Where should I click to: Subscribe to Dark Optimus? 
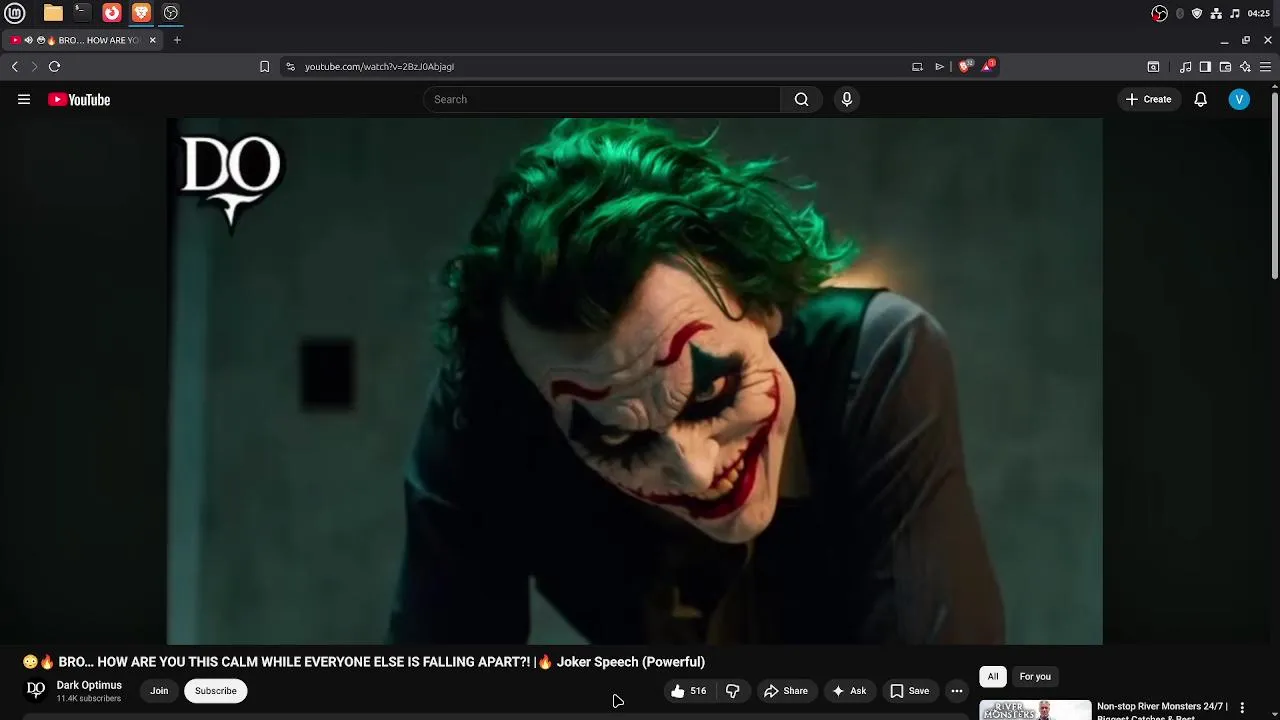(x=215, y=691)
